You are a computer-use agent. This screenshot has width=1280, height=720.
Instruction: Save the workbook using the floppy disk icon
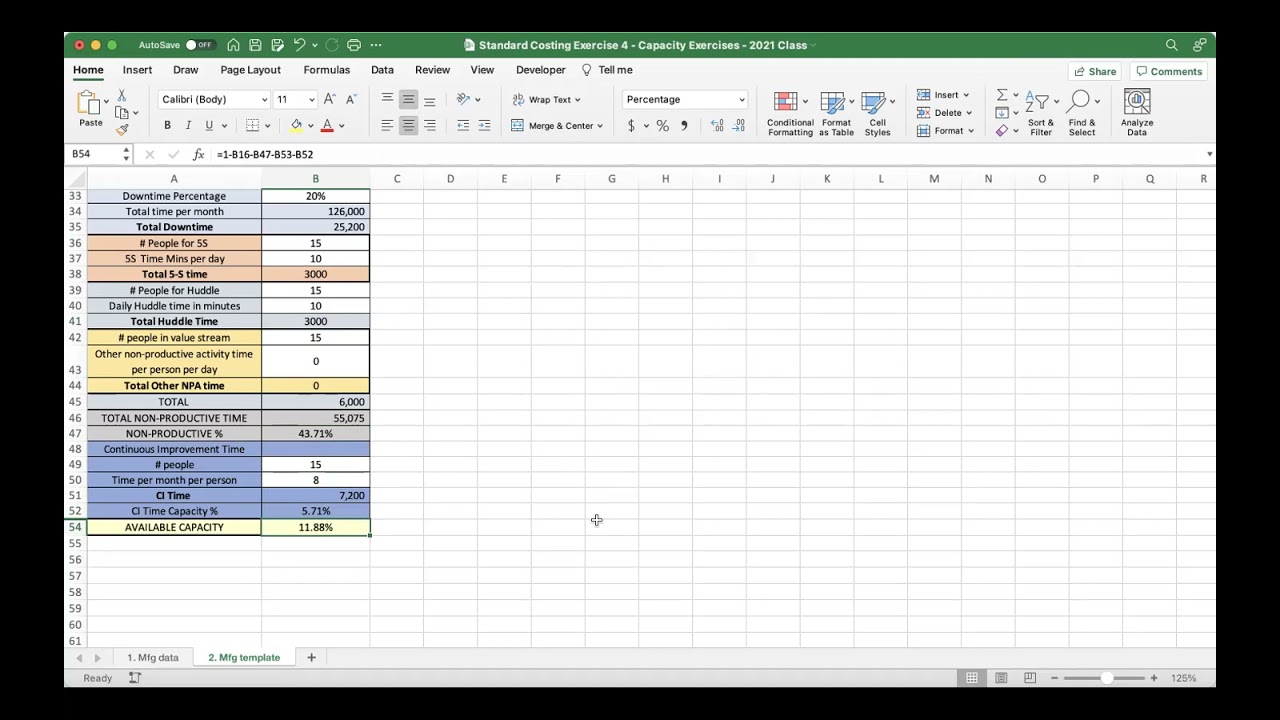click(x=255, y=45)
